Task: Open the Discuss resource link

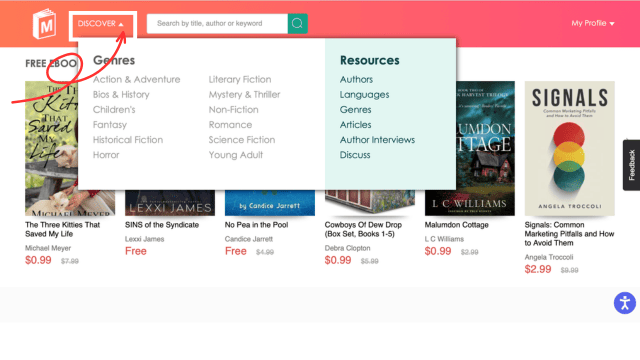Action: (355, 155)
